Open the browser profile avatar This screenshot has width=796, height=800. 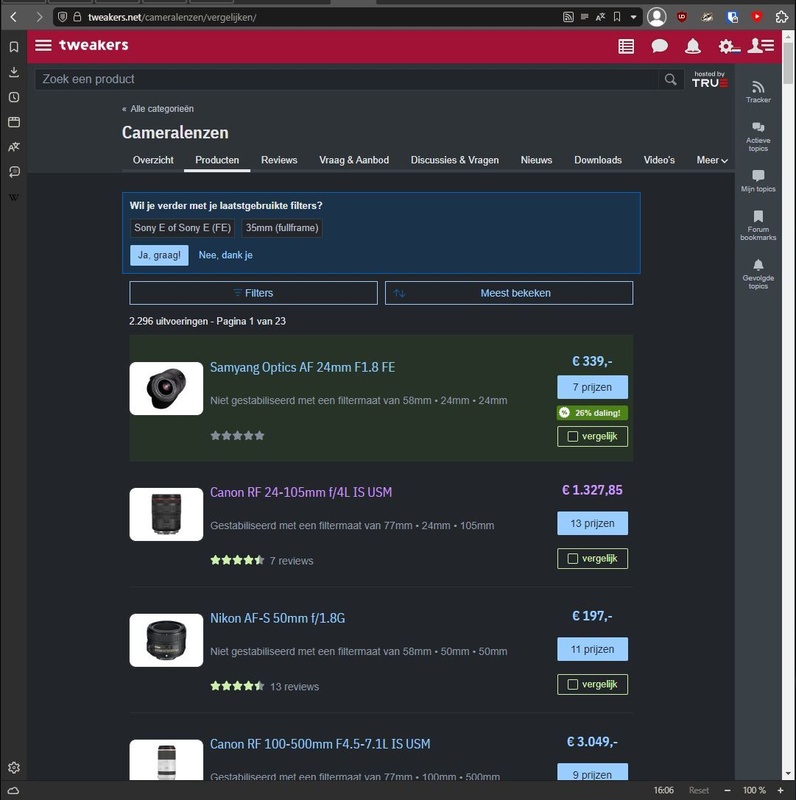(x=657, y=17)
